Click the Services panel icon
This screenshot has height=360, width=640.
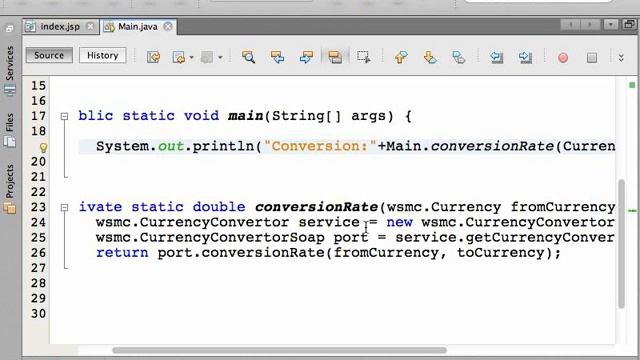(x=10, y=89)
